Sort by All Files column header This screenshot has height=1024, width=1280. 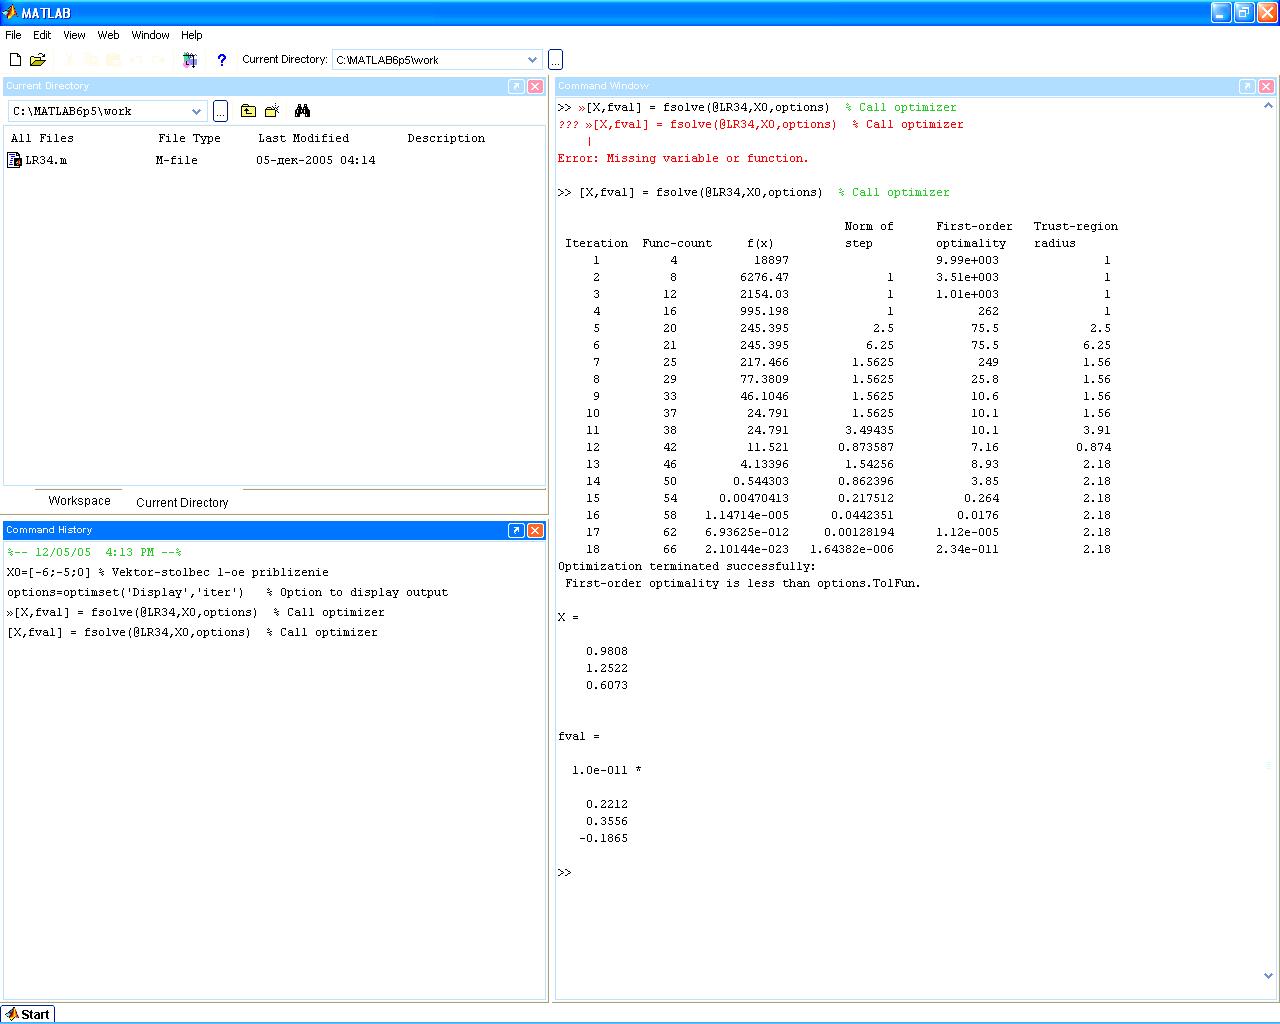(x=42, y=138)
